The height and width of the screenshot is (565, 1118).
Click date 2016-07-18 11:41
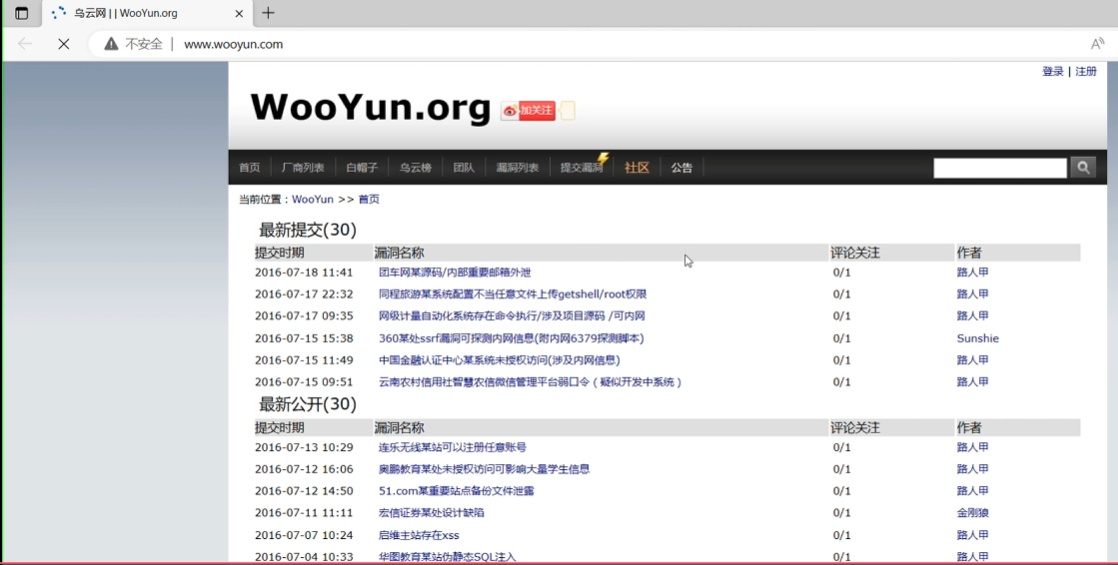tap(304, 272)
